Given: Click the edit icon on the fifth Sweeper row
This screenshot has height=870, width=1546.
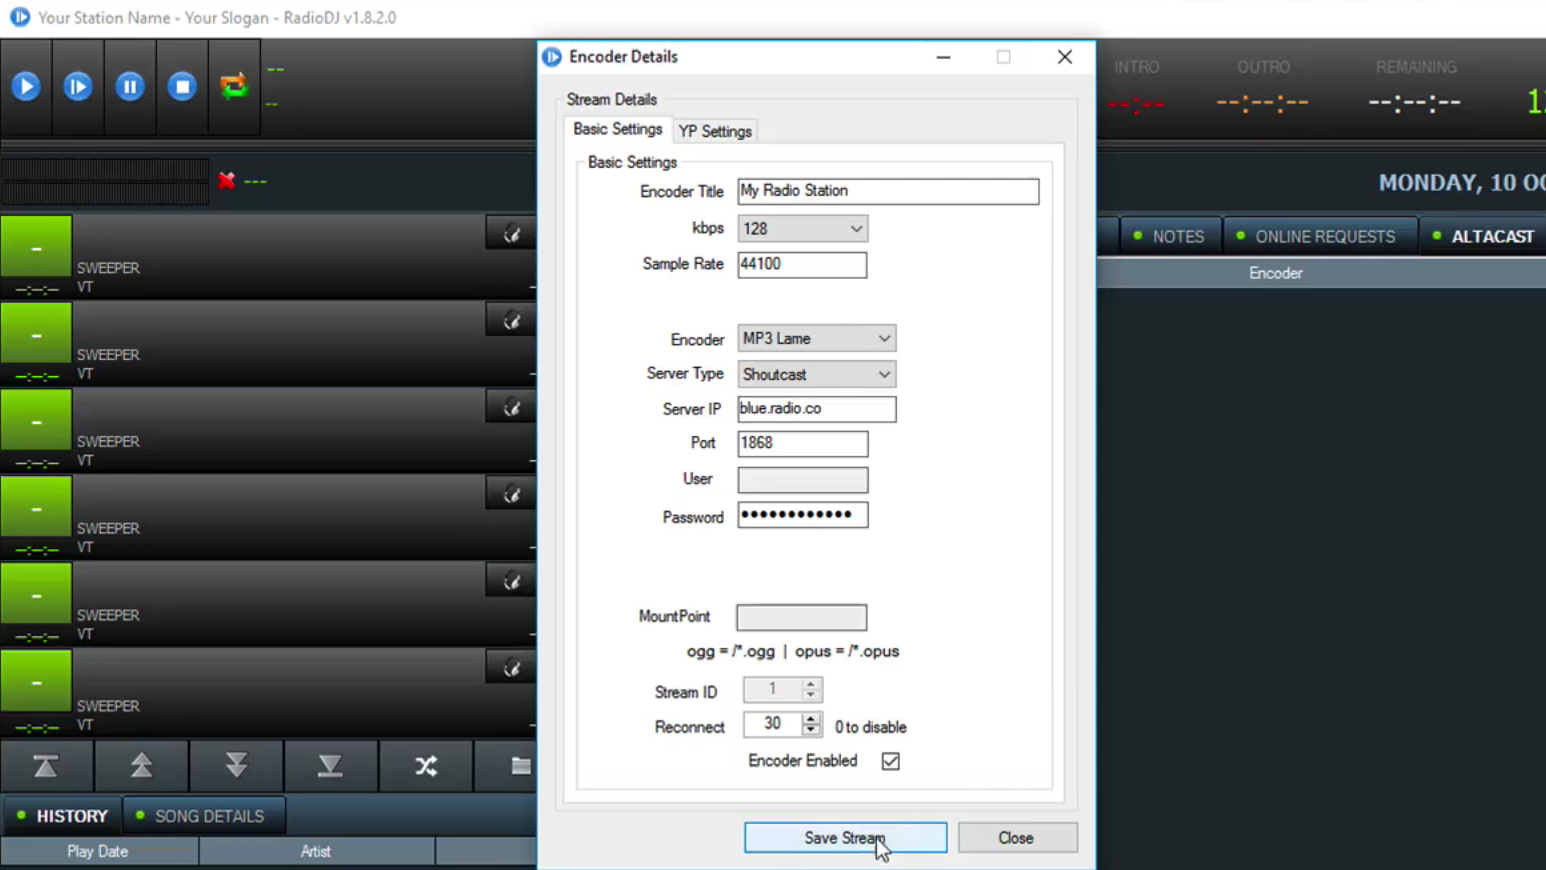Looking at the screenshot, I should (511, 581).
